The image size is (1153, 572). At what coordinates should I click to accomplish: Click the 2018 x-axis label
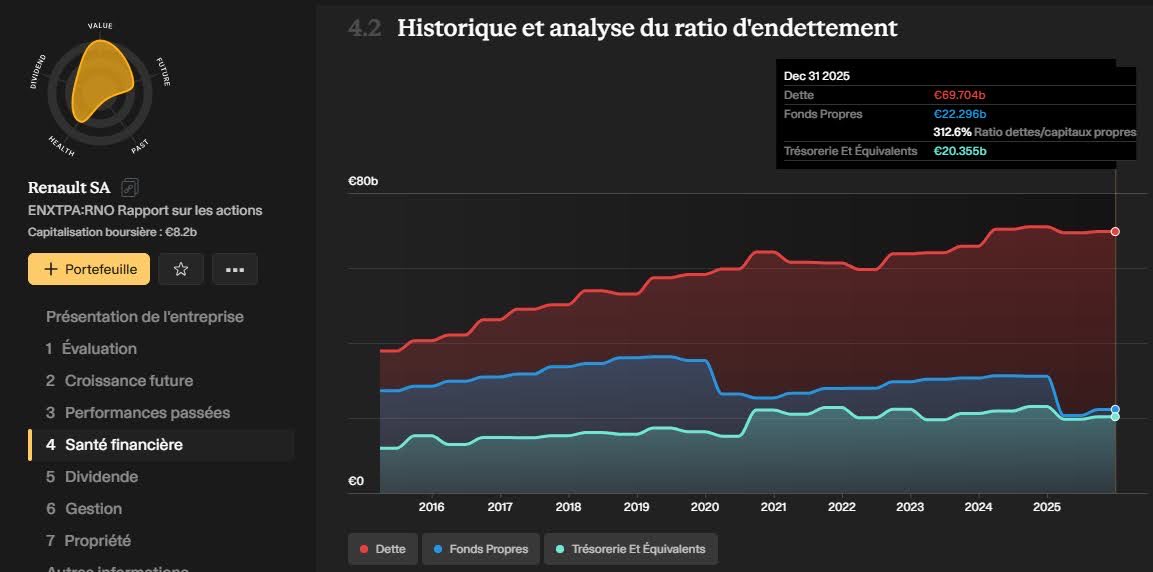568,507
